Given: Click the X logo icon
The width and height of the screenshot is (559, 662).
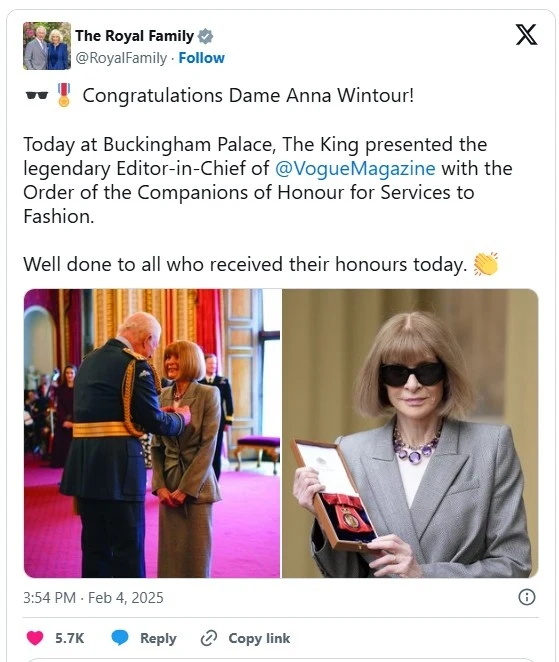Looking at the screenshot, I should (526, 35).
